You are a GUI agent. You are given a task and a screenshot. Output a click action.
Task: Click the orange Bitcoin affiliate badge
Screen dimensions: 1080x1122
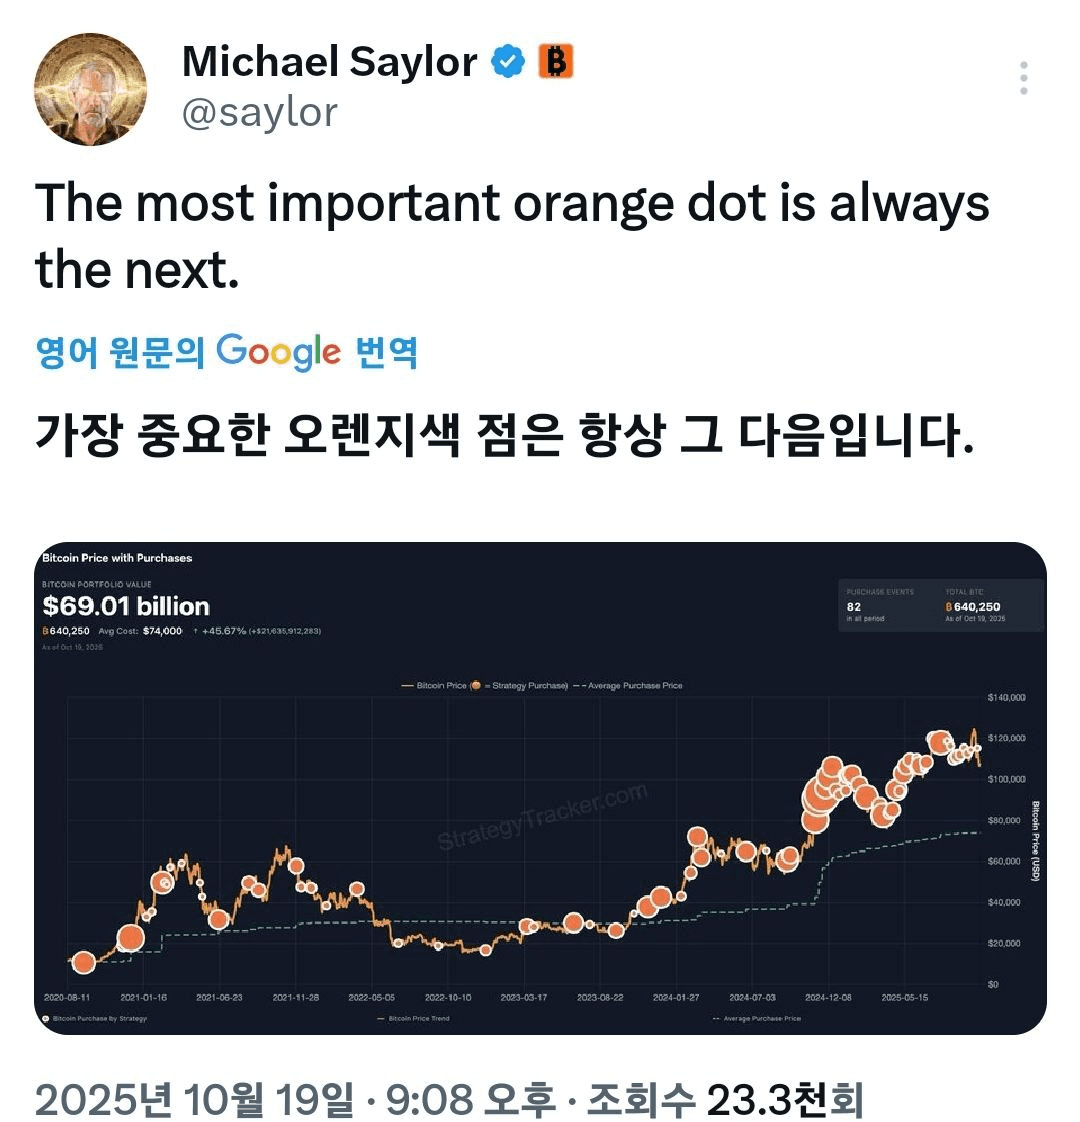(556, 62)
